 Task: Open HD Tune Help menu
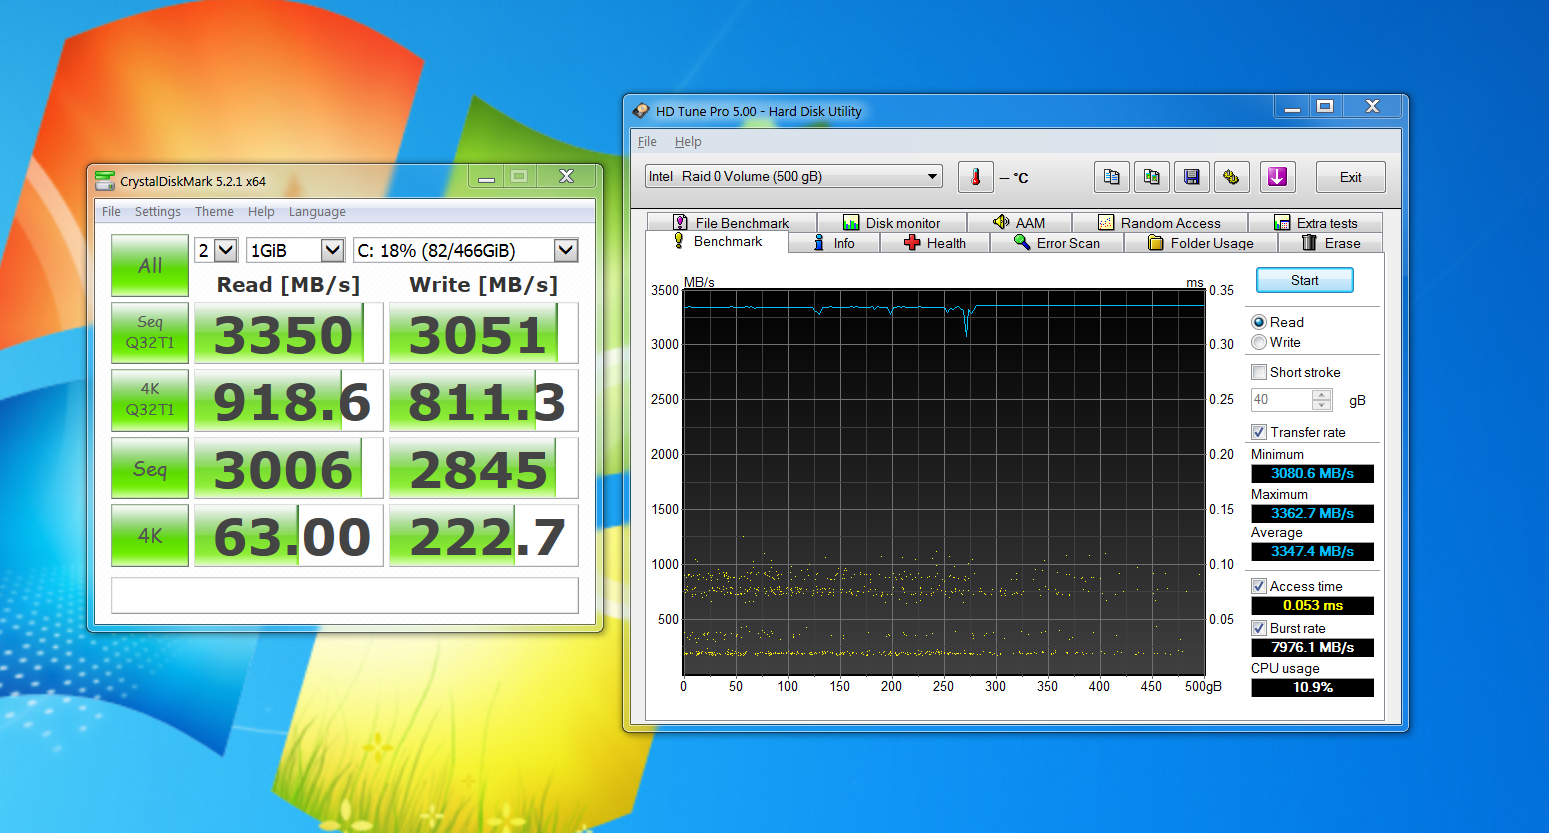(688, 142)
